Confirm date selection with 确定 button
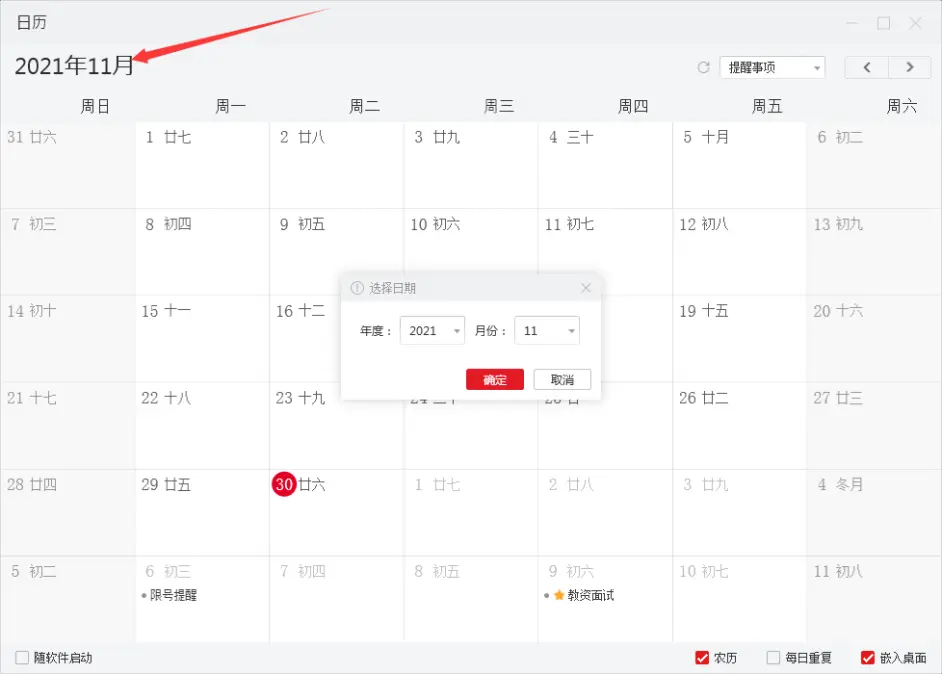 (495, 379)
